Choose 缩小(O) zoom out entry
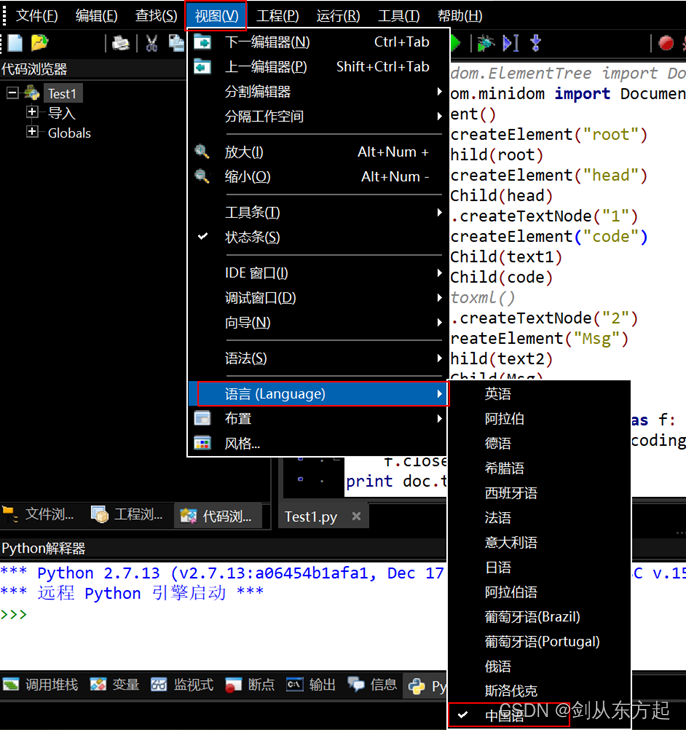The image size is (686, 730). click(318, 176)
